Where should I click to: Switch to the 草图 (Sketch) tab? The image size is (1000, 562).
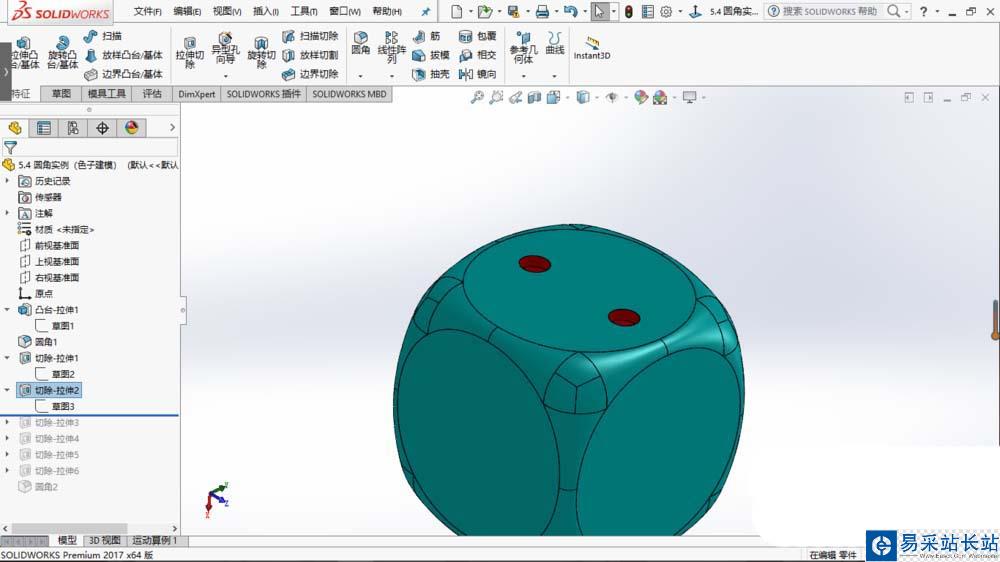click(x=61, y=94)
